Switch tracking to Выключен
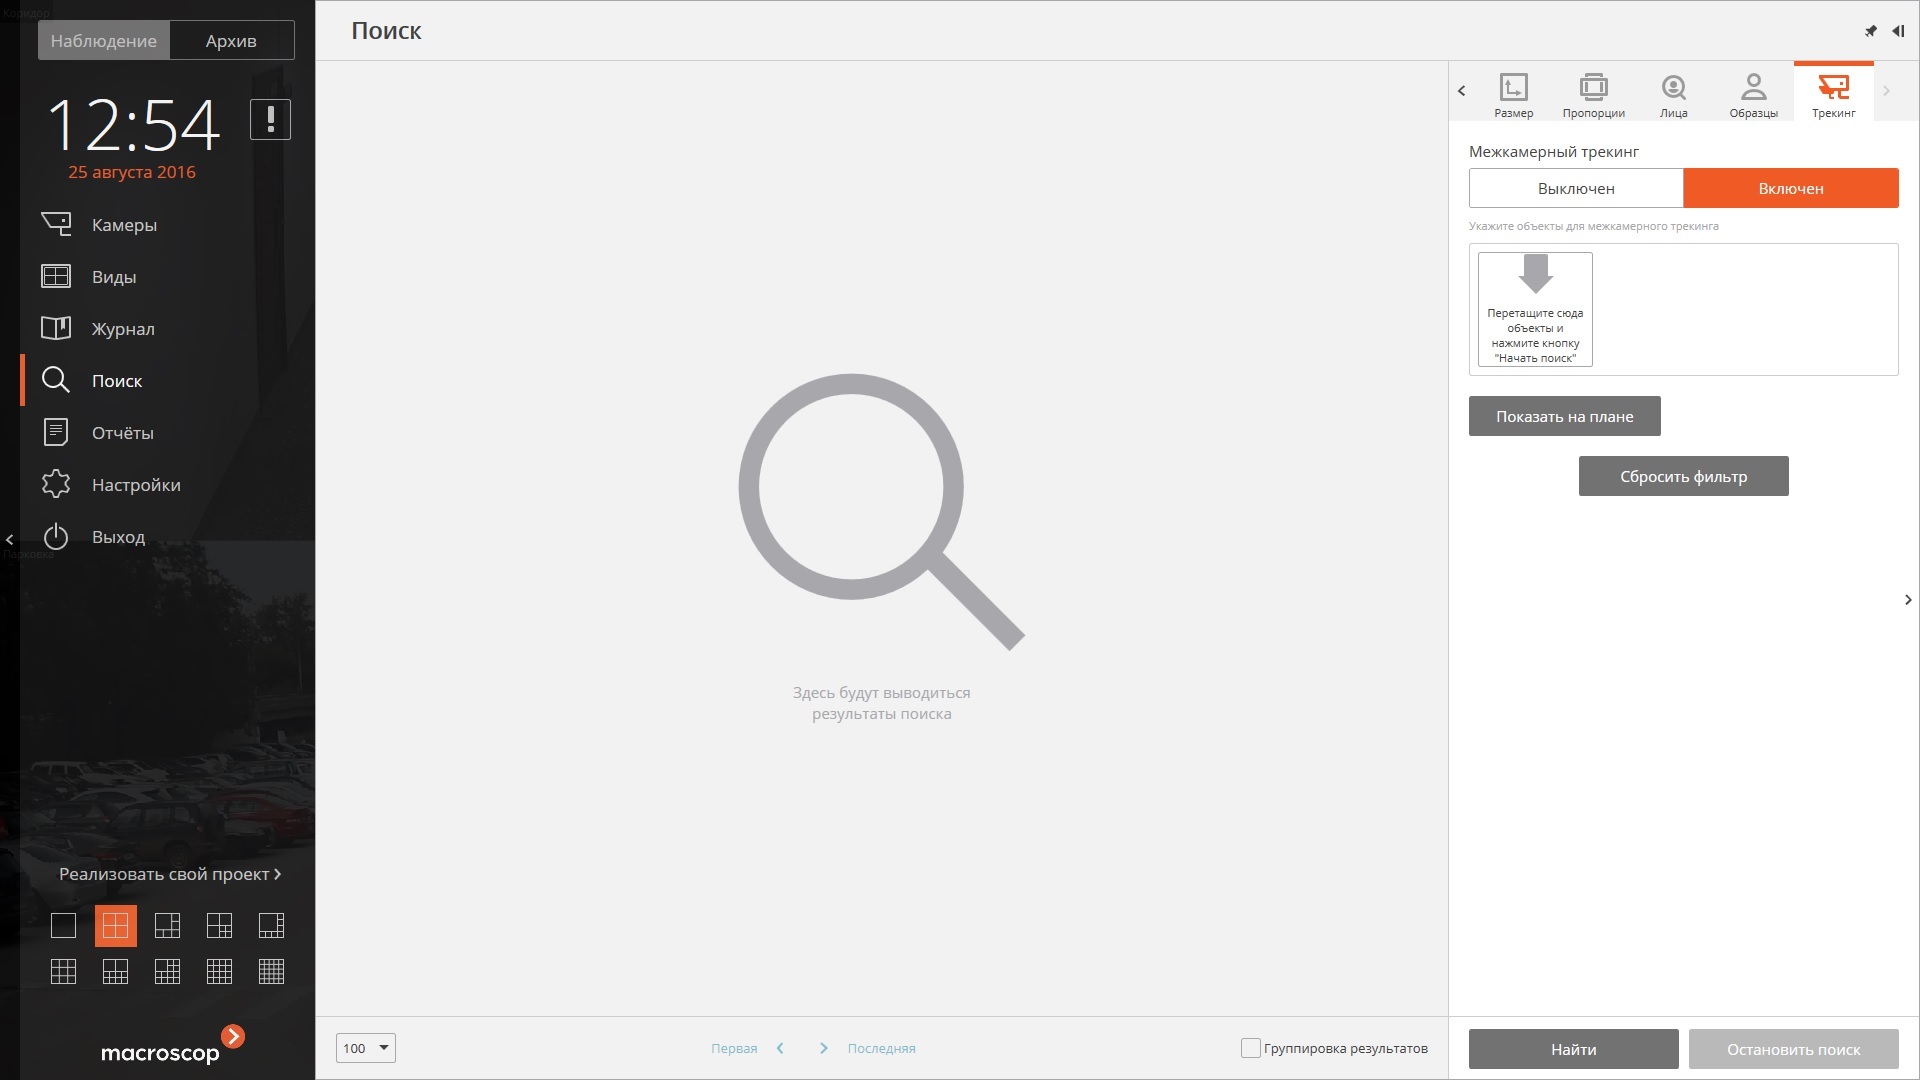Image resolution: width=1920 pixels, height=1080 pixels. click(1576, 188)
